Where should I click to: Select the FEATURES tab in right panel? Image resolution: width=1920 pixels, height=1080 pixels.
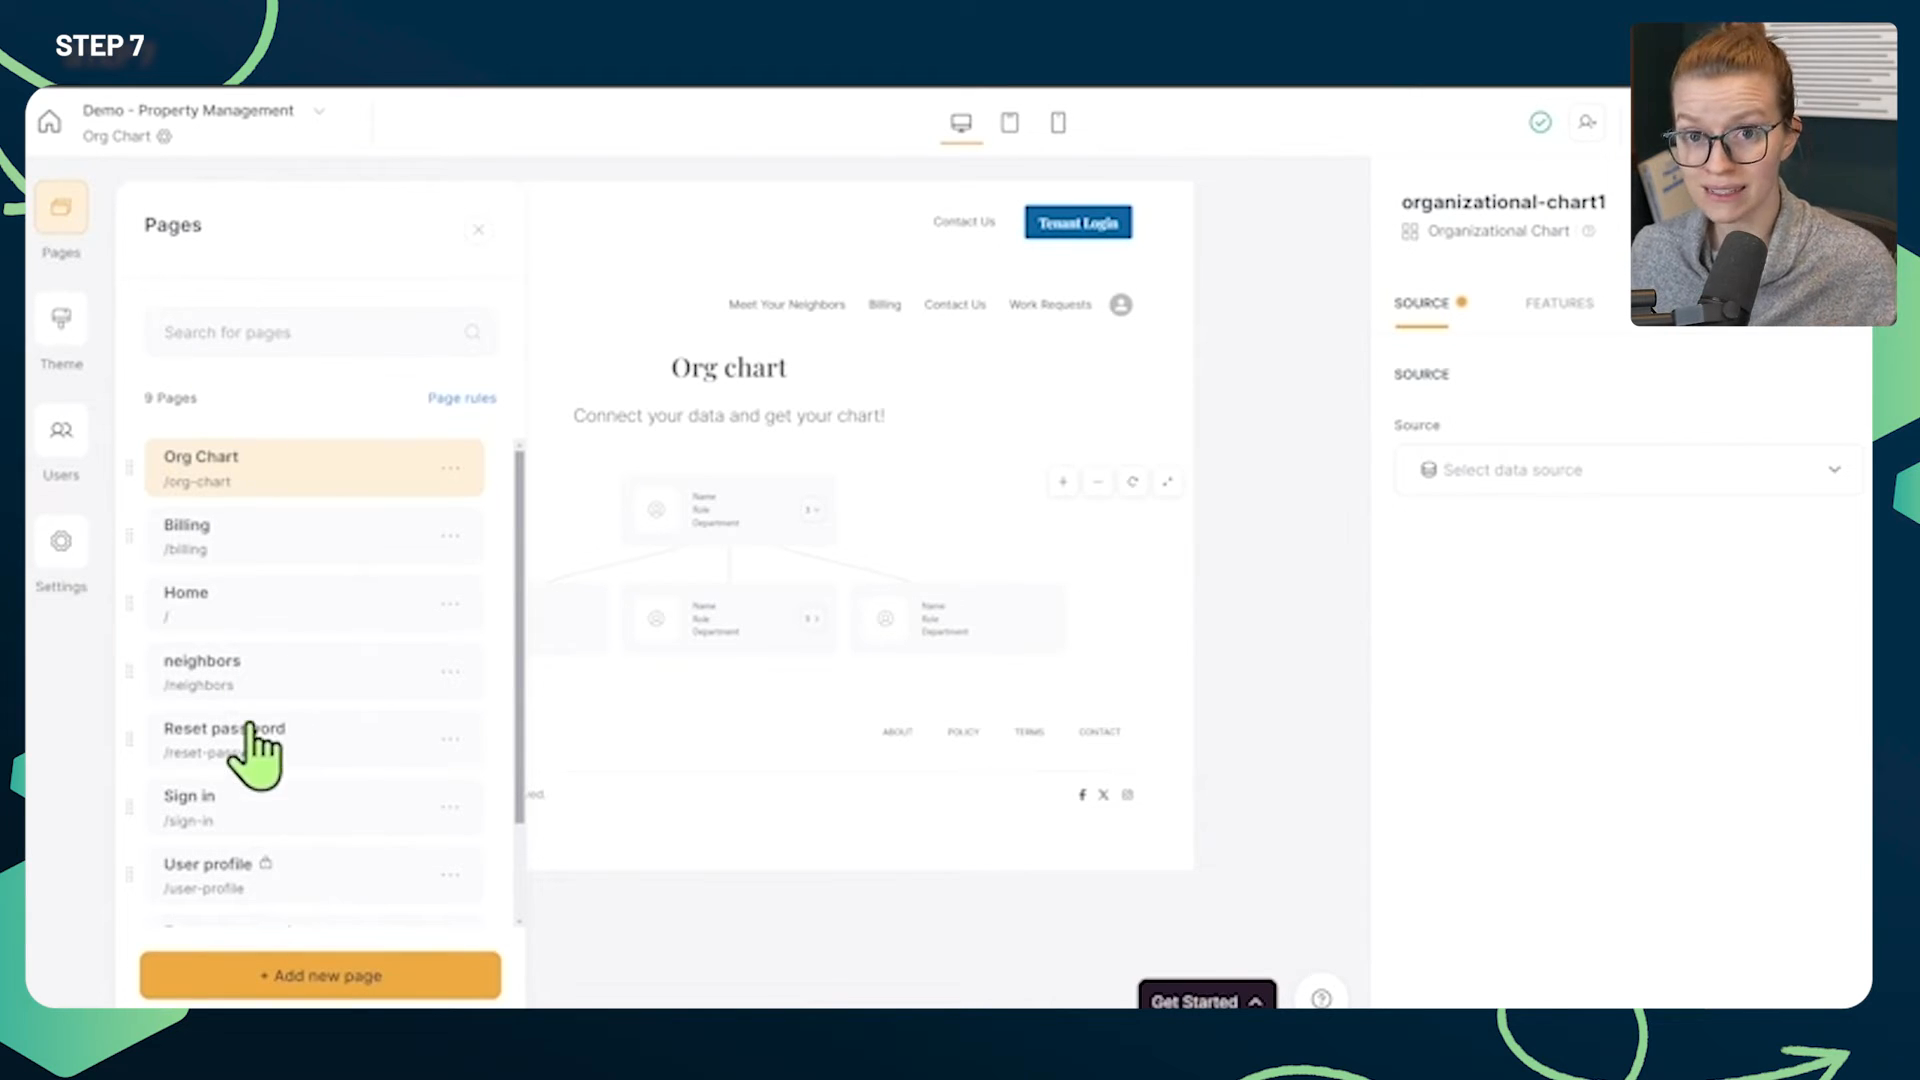click(1560, 302)
